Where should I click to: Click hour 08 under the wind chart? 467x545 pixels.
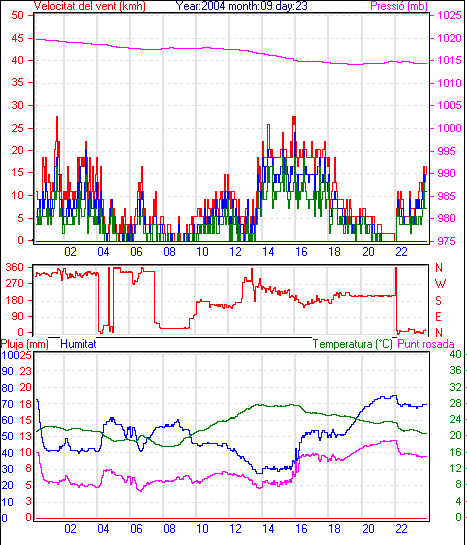tap(170, 252)
